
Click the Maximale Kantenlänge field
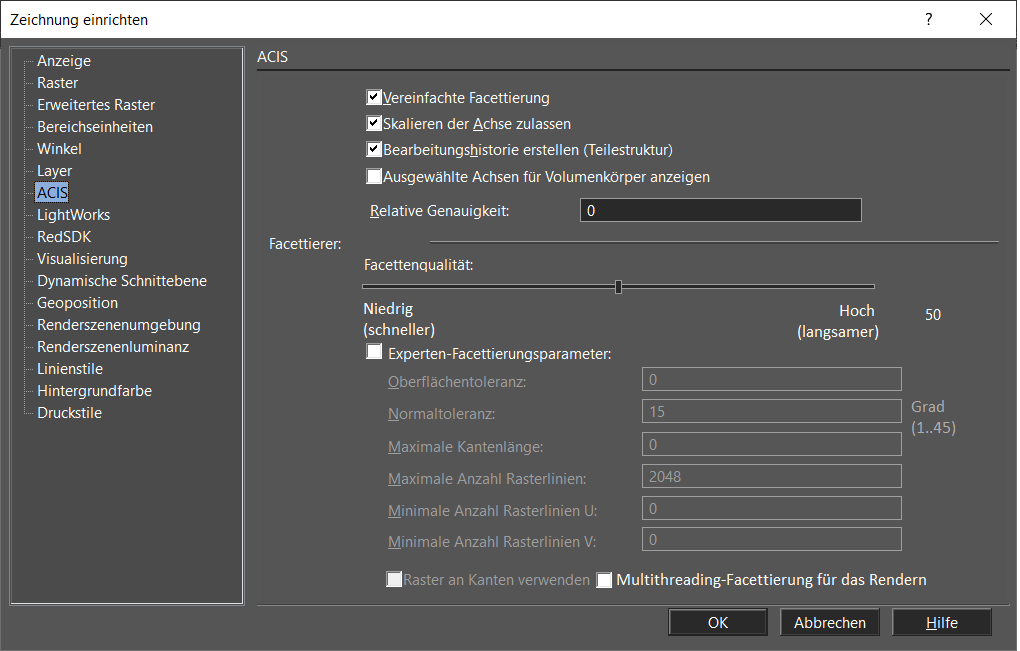point(772,444)
